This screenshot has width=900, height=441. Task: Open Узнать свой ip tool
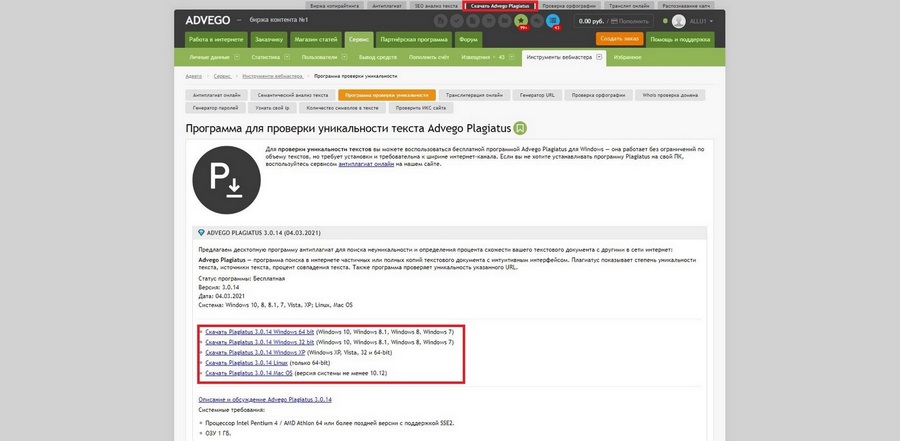tap(273, 108)
